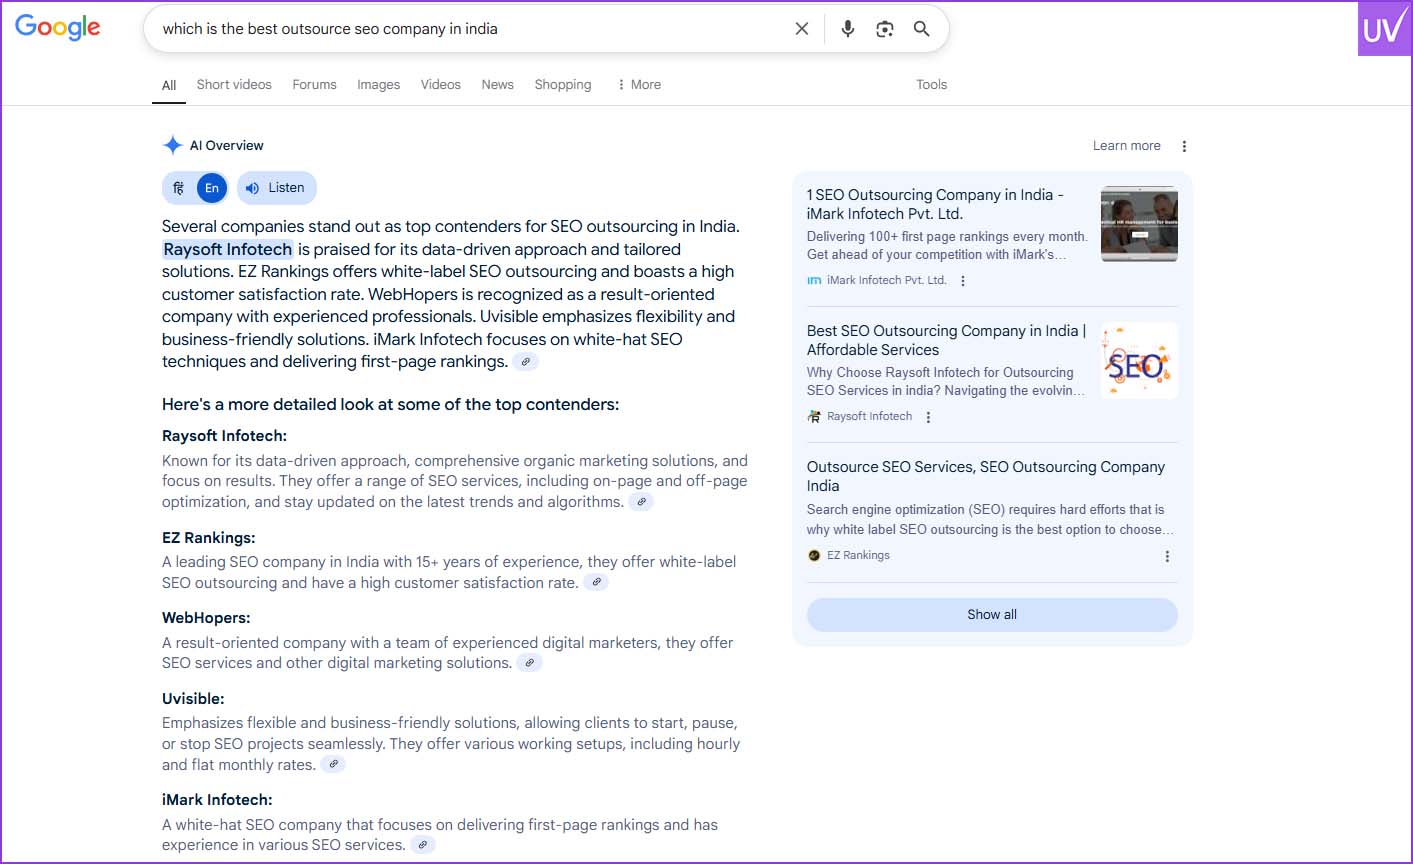
Task: Open the Raysoft SEO source thumbnail image
Action: click(x=1139, y=360)
